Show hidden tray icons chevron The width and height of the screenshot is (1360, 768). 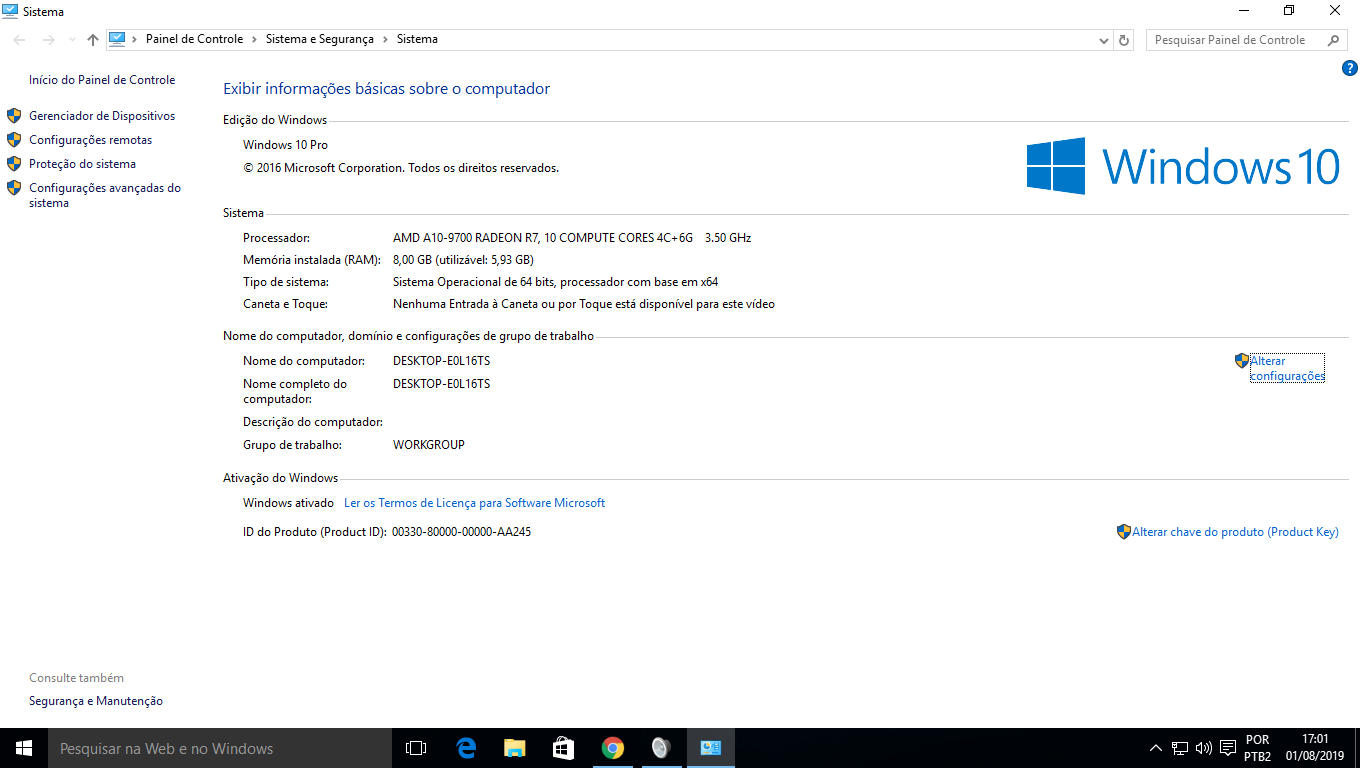(1156, 748)
